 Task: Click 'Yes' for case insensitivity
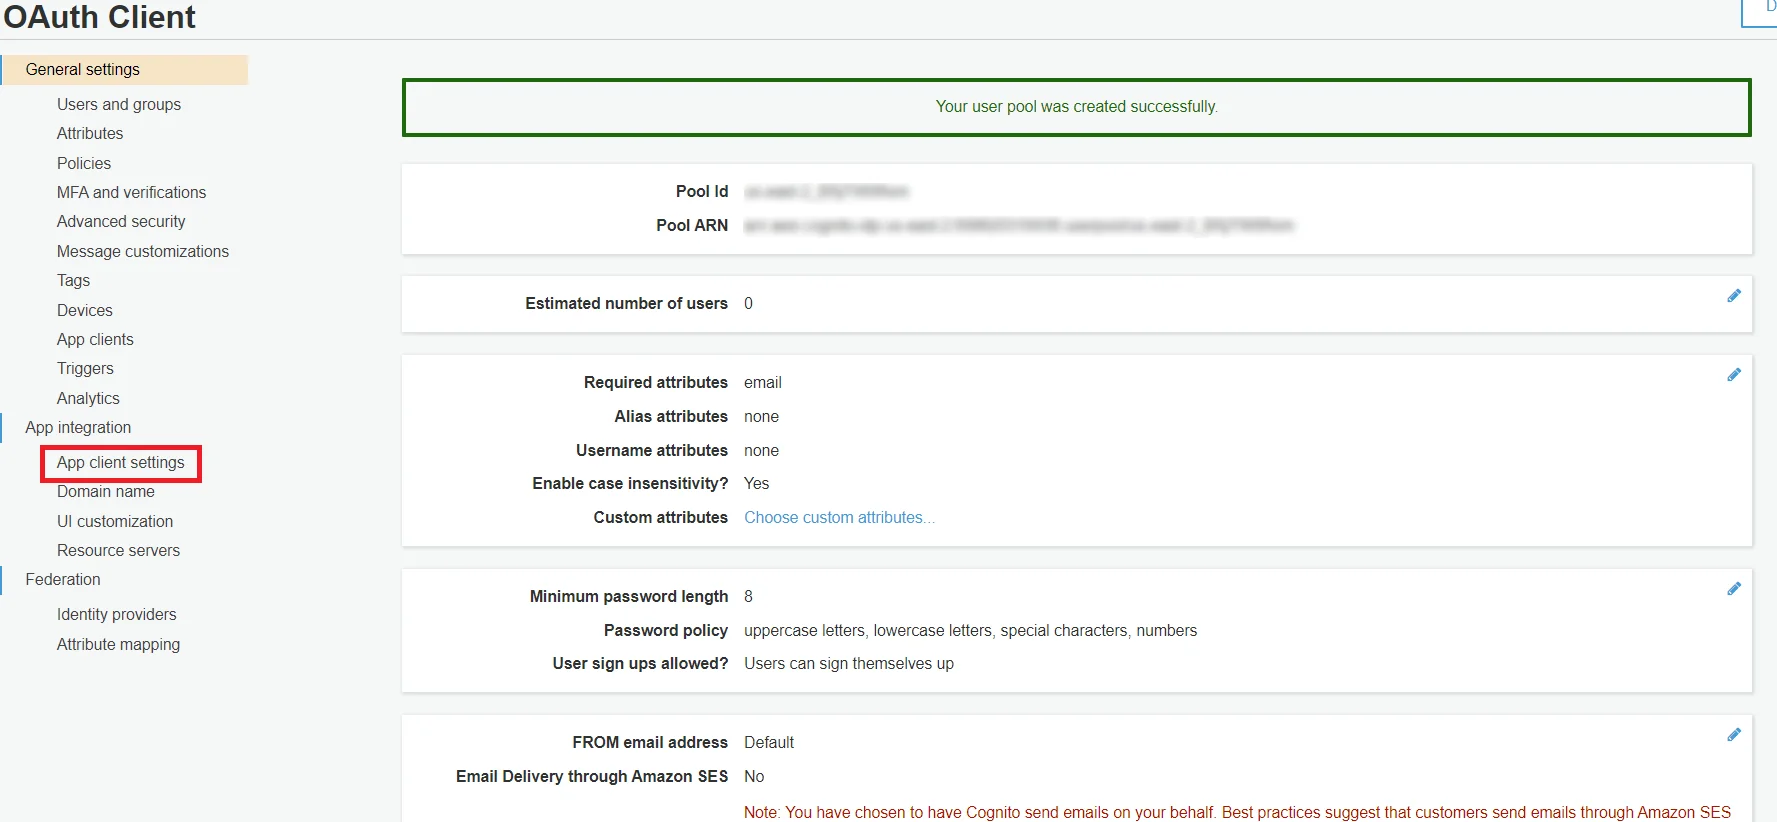pyautogui.click(x=756, y=483)
